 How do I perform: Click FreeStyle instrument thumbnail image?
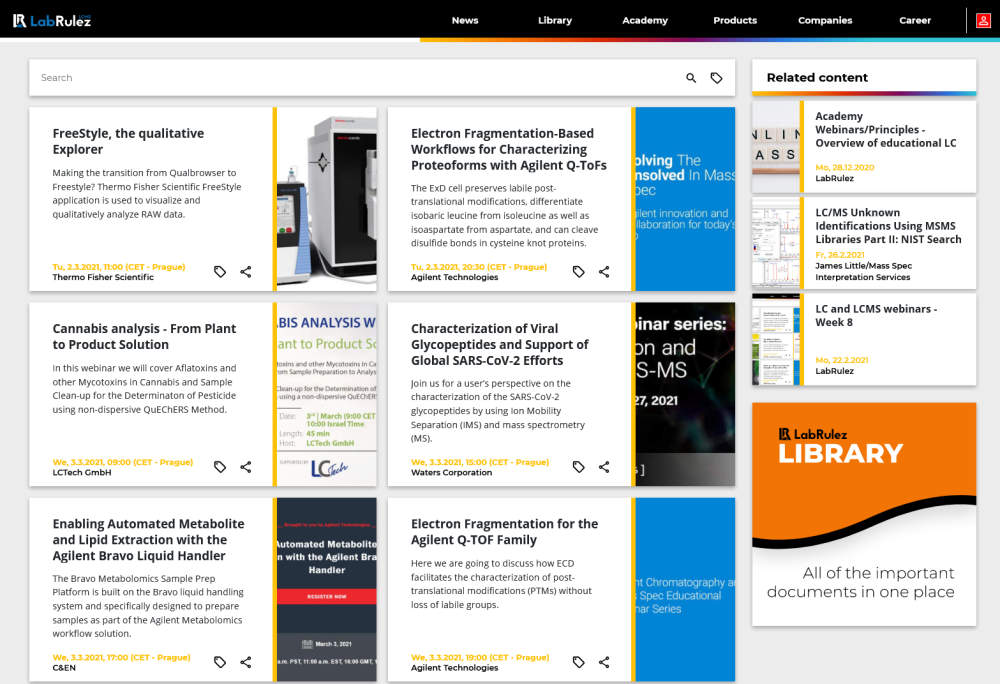tap(327, 199)
